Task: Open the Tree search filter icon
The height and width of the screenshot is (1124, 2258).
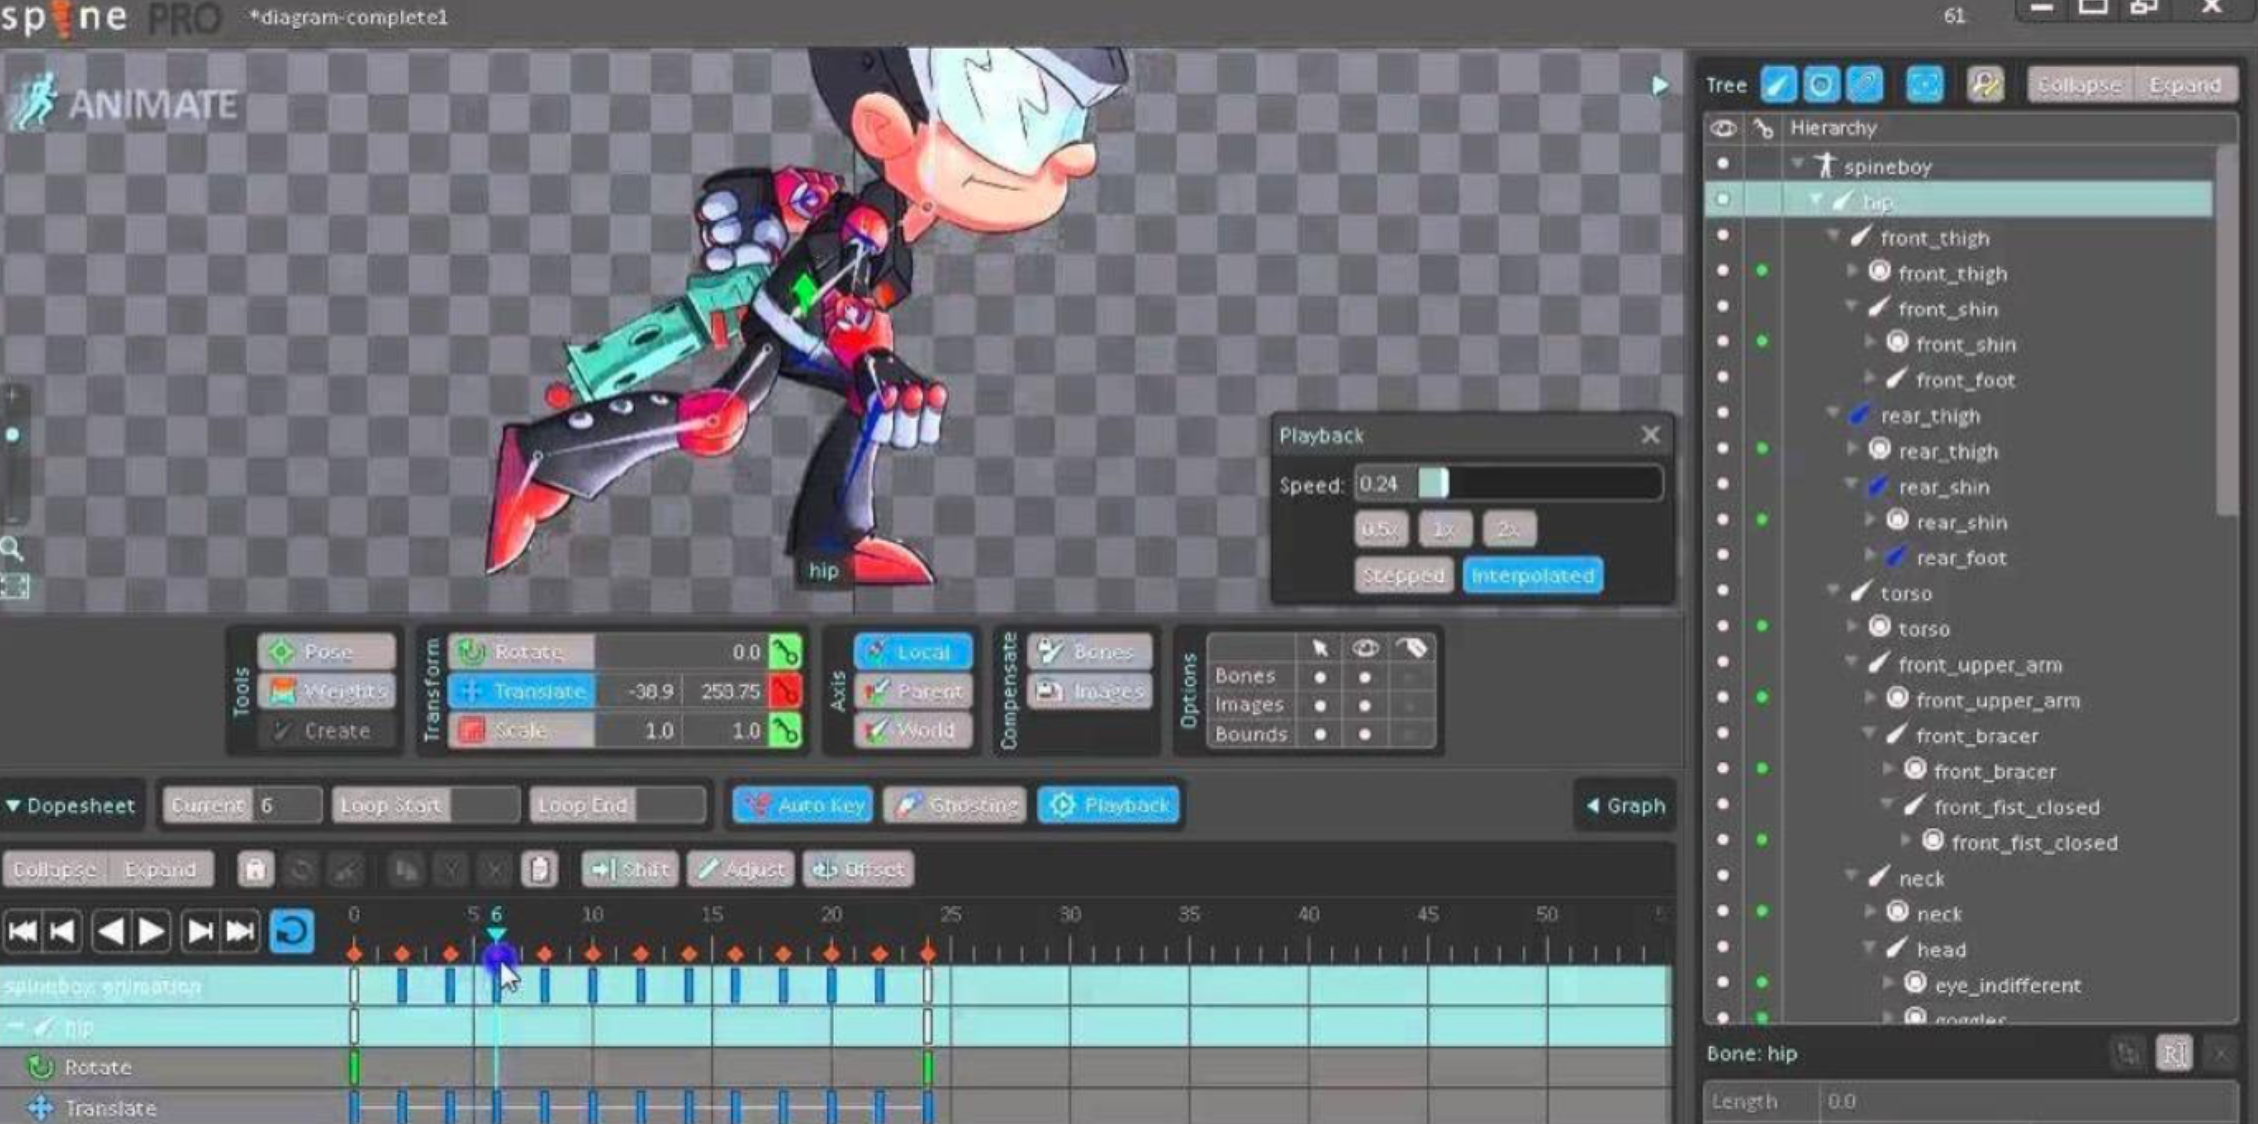Action: pos(1986,85)
